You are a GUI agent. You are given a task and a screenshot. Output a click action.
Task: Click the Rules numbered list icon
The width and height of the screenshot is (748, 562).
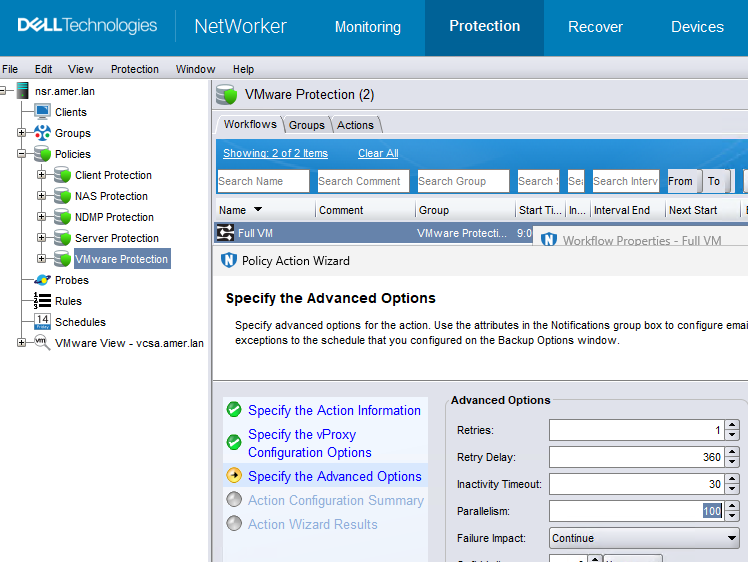point(42,301)
